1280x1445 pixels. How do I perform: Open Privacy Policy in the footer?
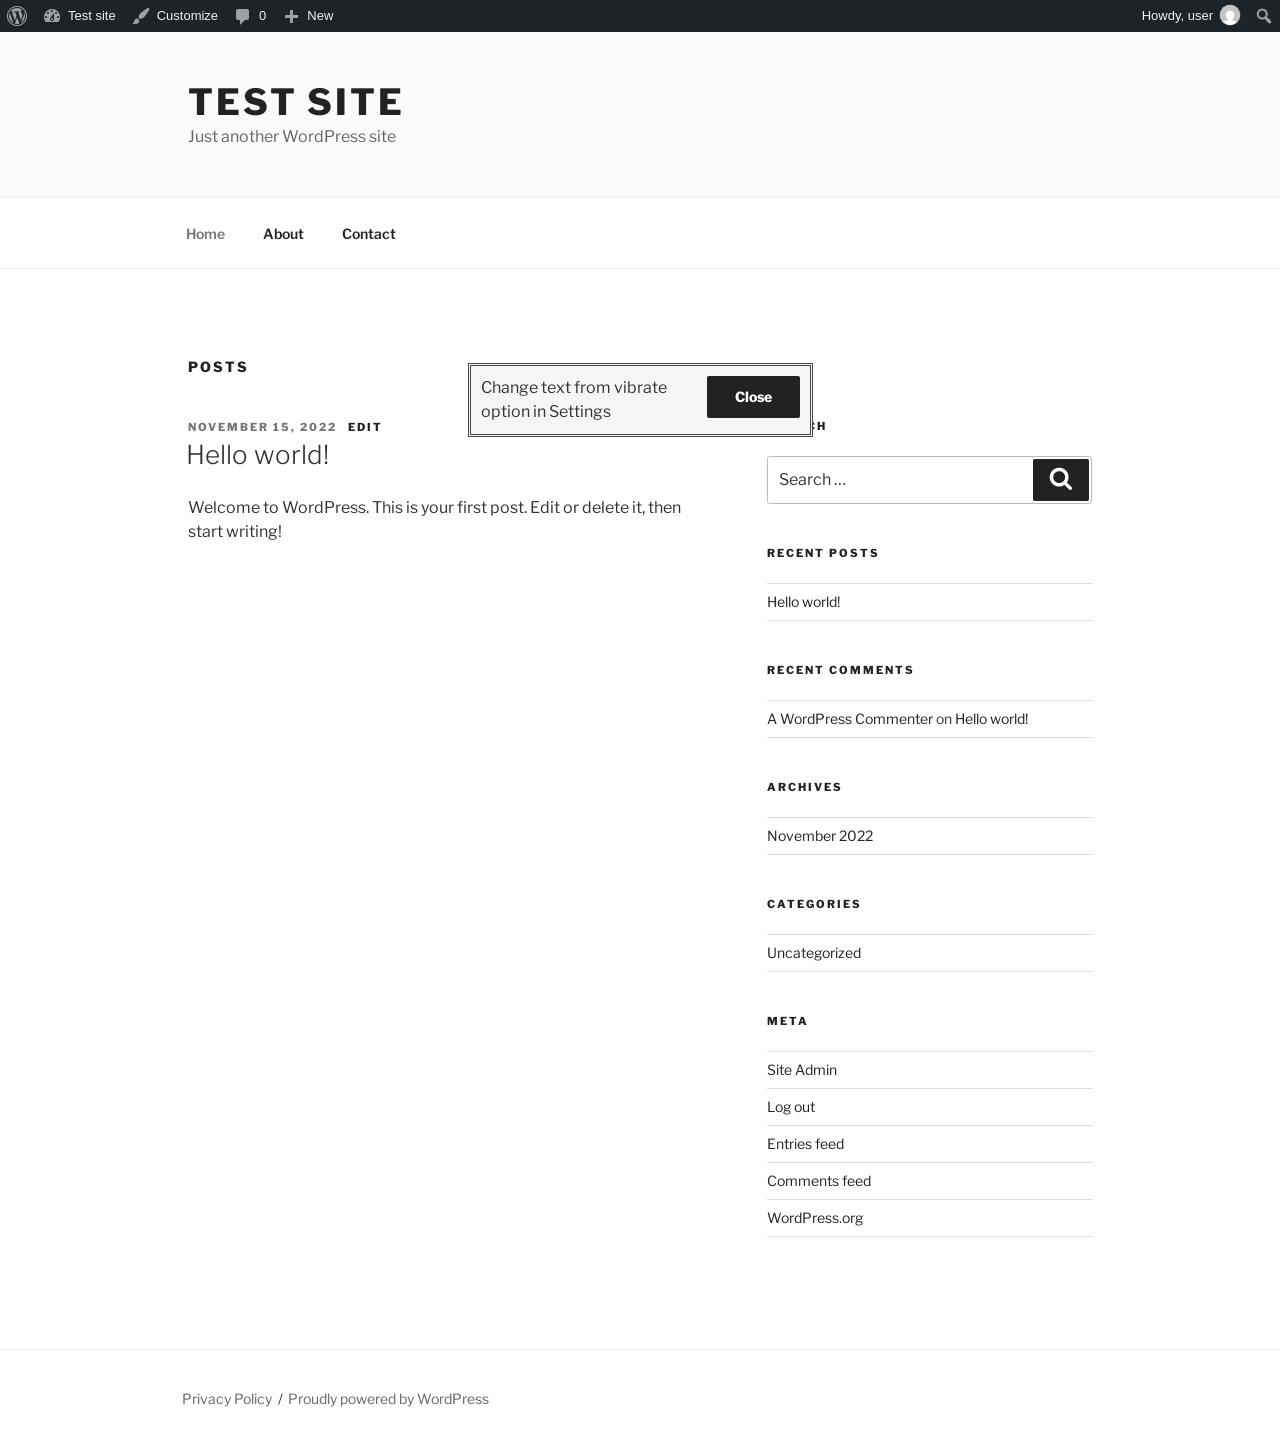tap(227, 1399)
